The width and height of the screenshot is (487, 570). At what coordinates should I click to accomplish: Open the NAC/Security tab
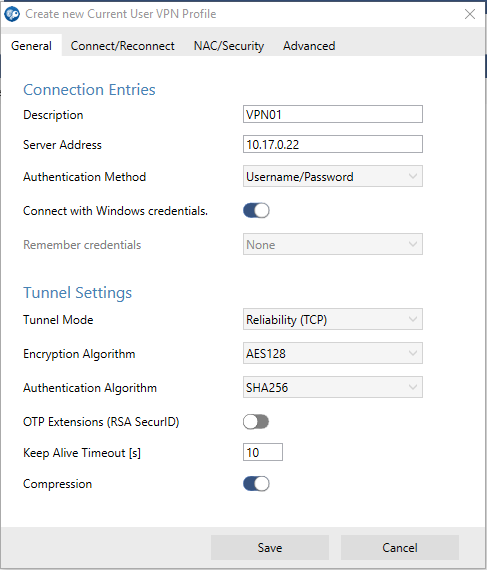(x=229, y=46)
